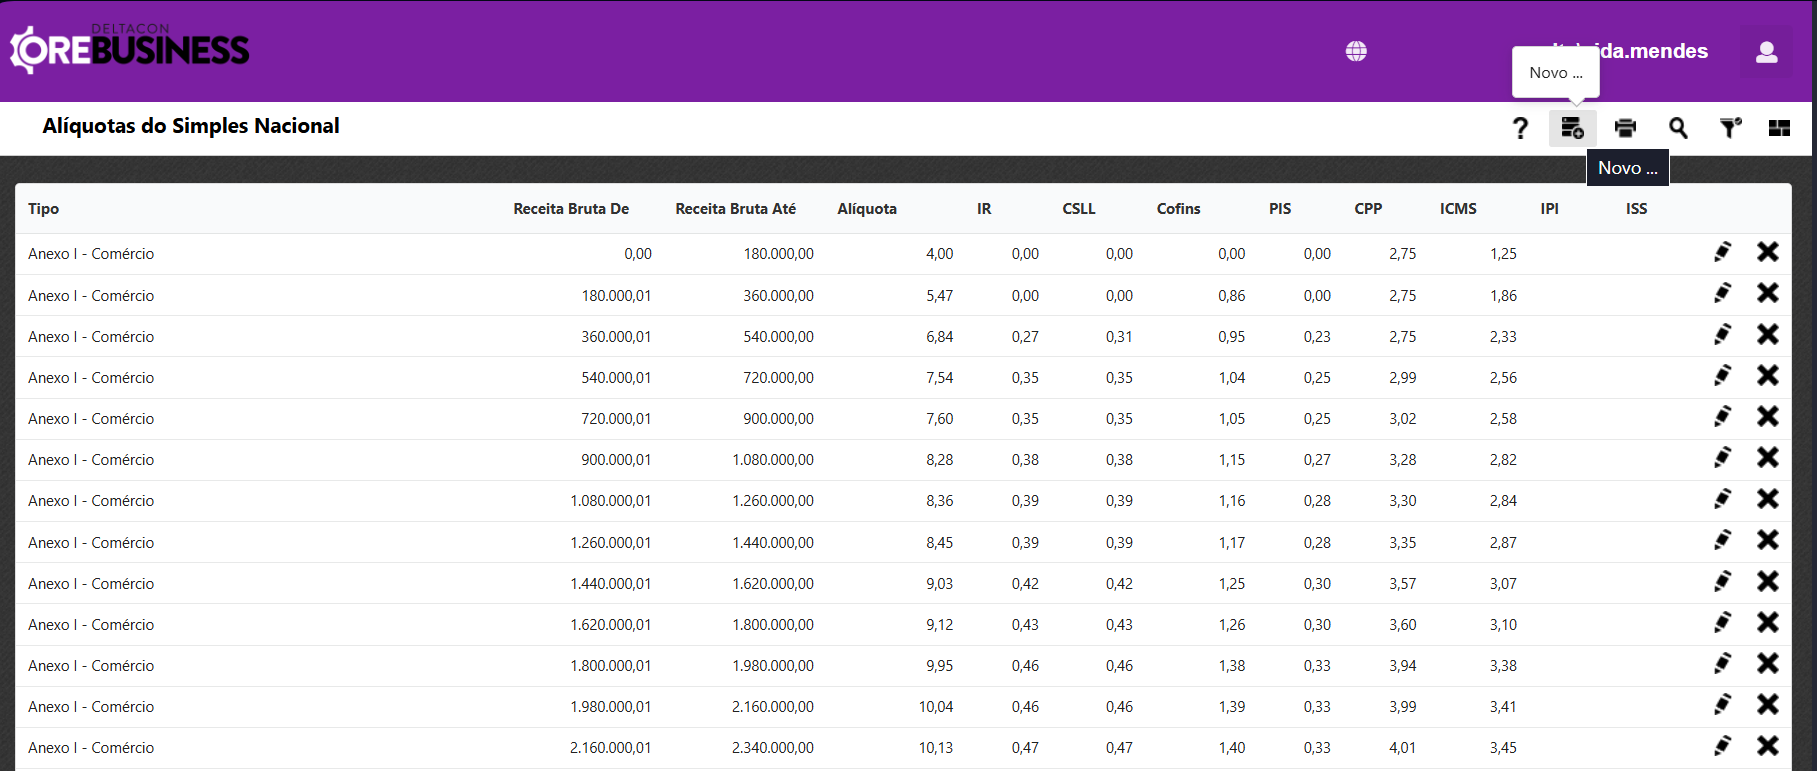Image resolution: width=1817 pixels, height=771 pixels.
Task: Click the ICMS column header
Action: pos(1458,209)
